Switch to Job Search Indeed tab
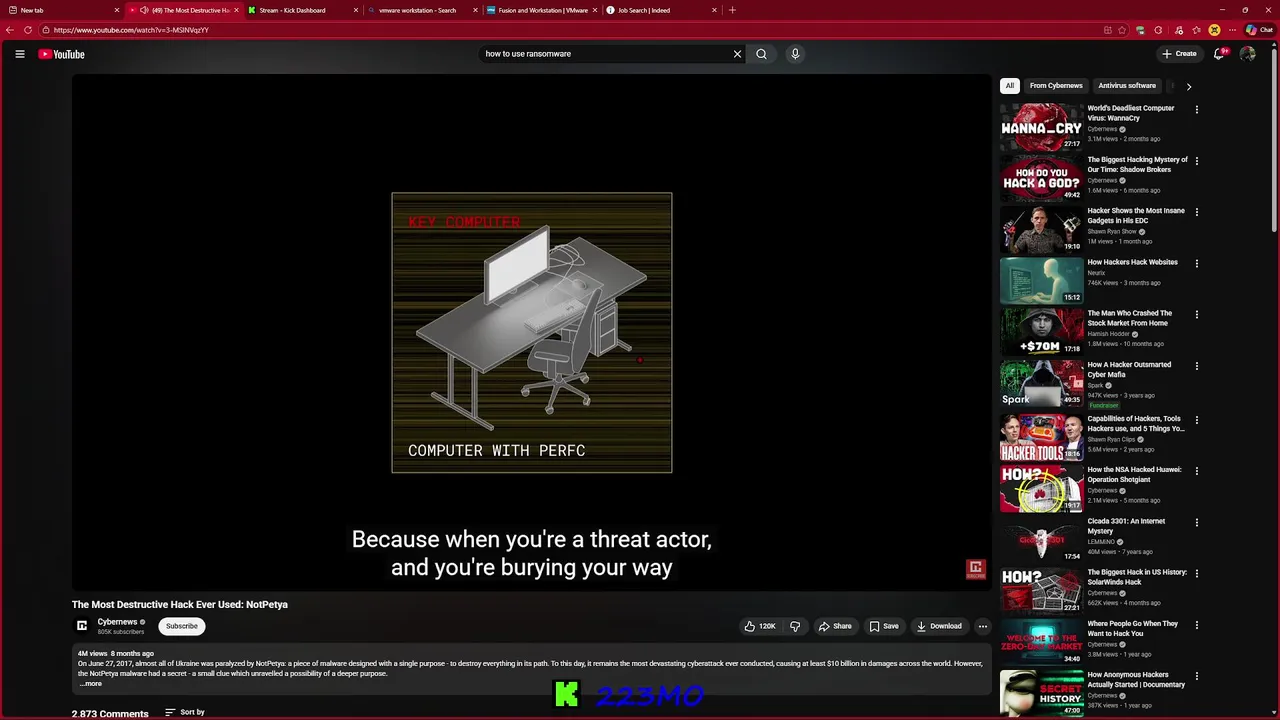This screenshot has height=720, width=1280. point(662,10)
